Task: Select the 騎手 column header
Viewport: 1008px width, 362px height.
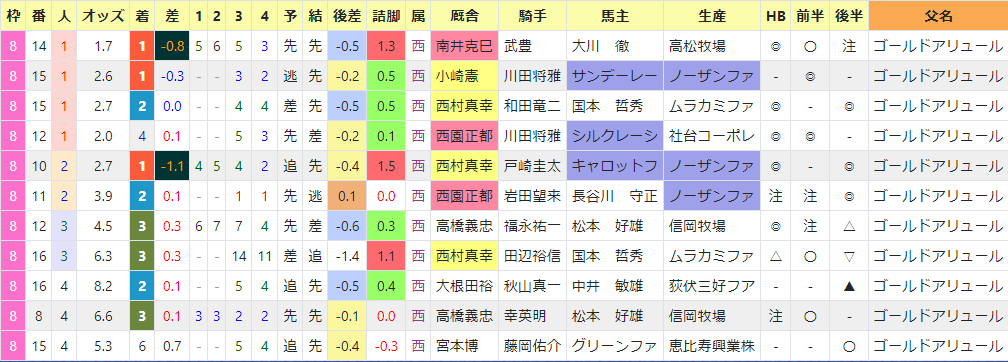Action: tap(533, 16)
